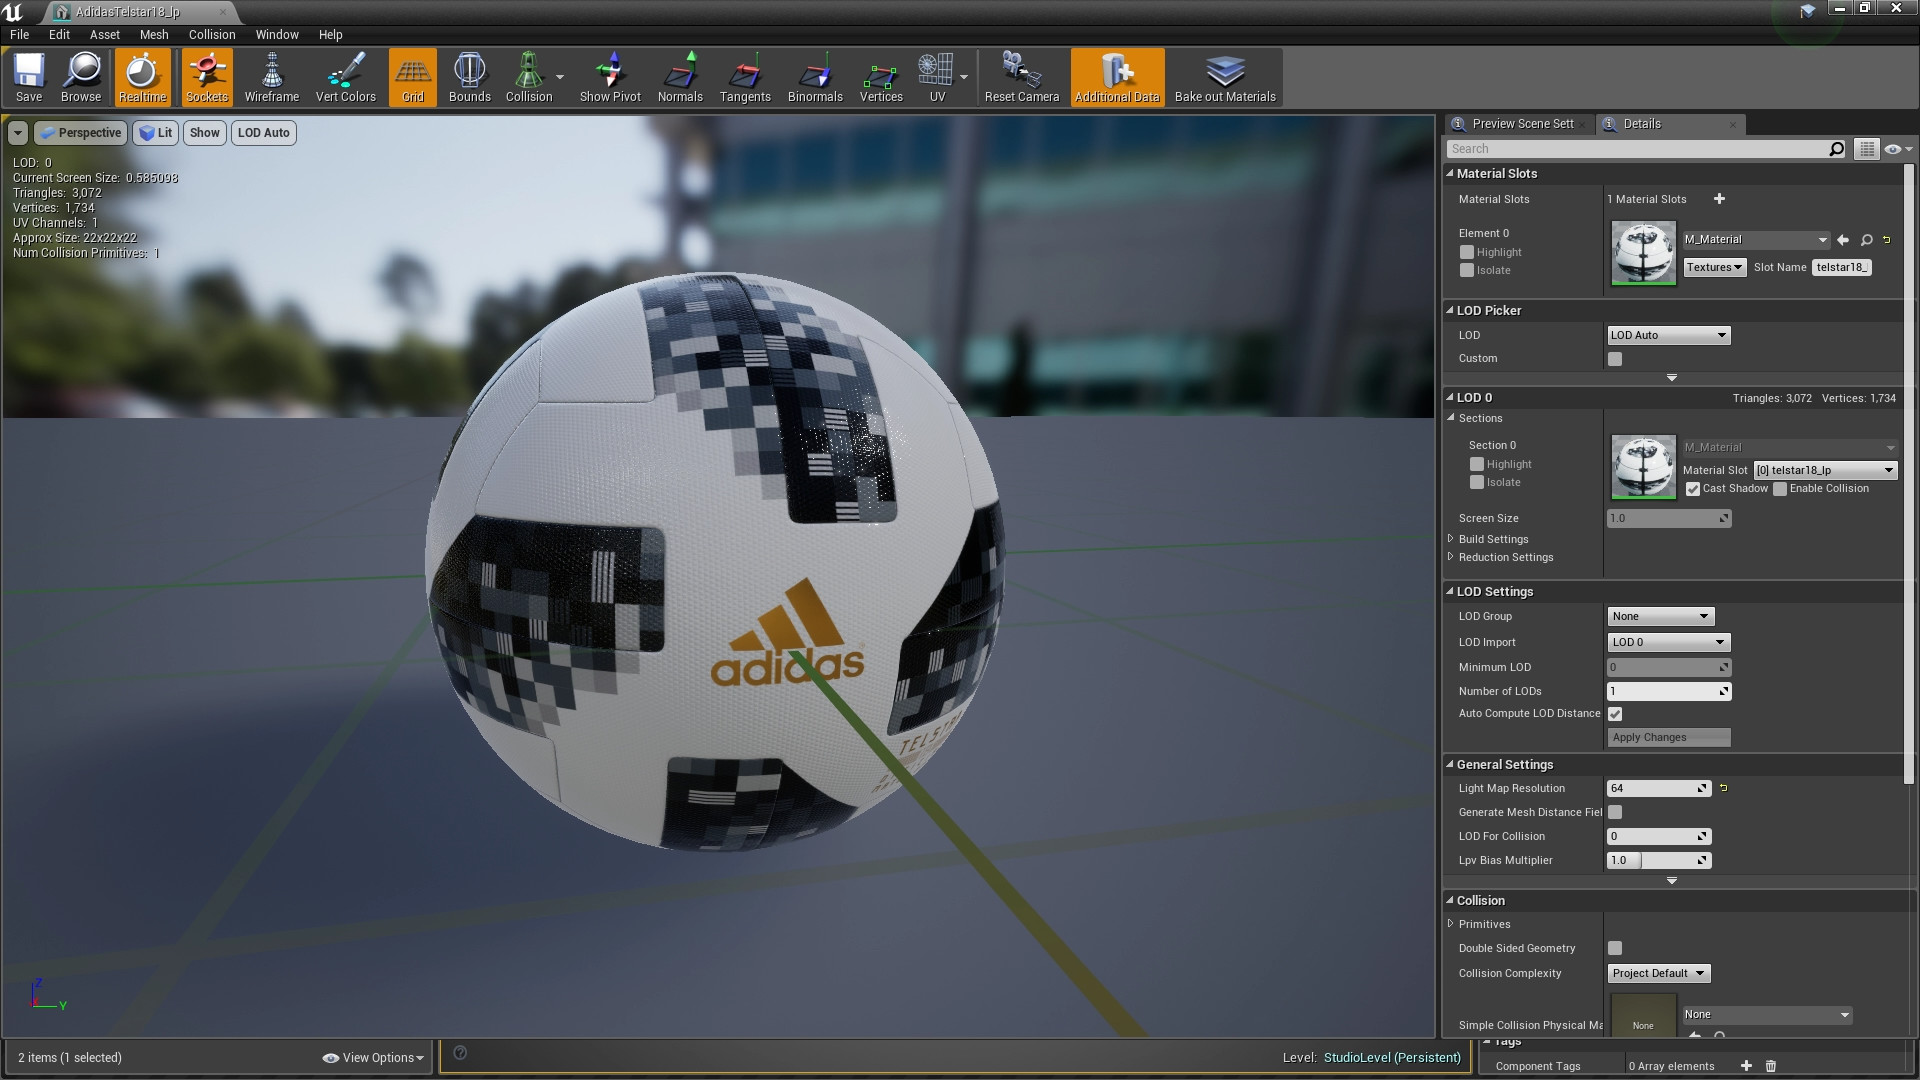Click the Lit view mode button
Viewport: 1920px width, 1080px height.
click(x=155, y=133)
